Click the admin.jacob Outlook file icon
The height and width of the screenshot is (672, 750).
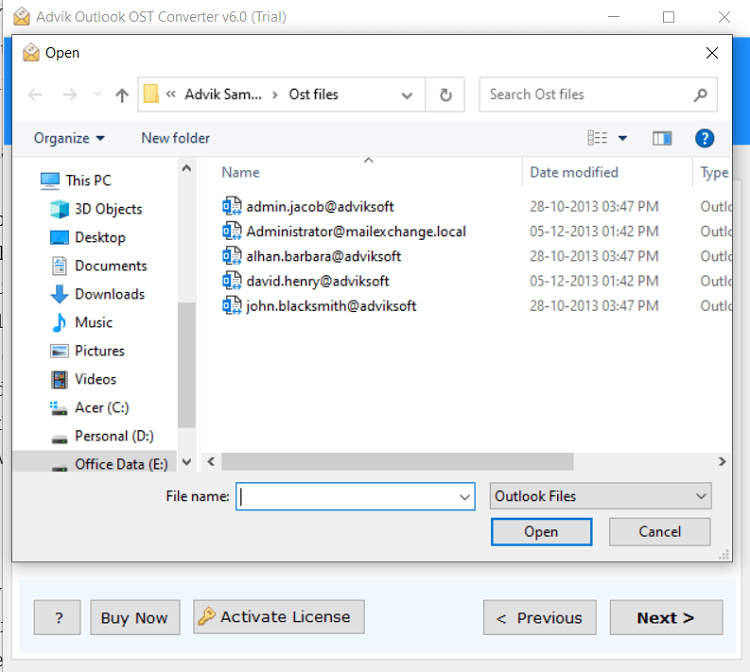pos(232,207)
